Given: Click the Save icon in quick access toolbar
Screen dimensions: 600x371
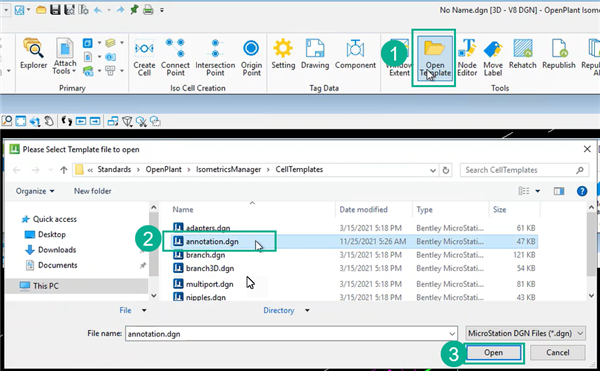Looking at the screenshot, I should pos(55,10).
